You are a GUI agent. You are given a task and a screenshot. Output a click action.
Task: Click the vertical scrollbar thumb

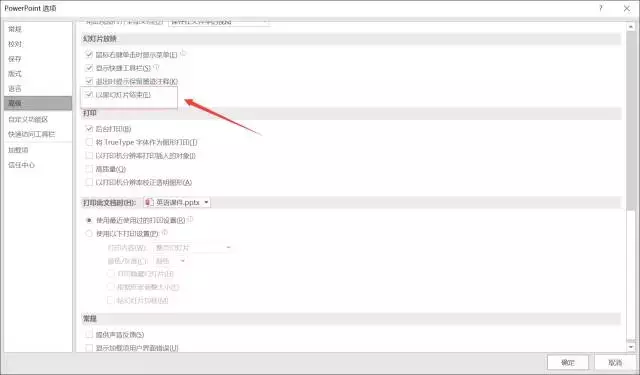tap(631, 121)
